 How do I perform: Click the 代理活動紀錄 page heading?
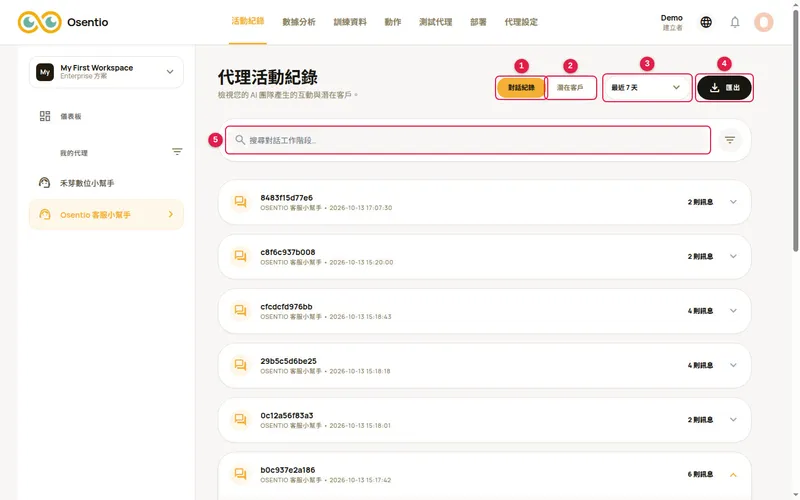(268, 78)
